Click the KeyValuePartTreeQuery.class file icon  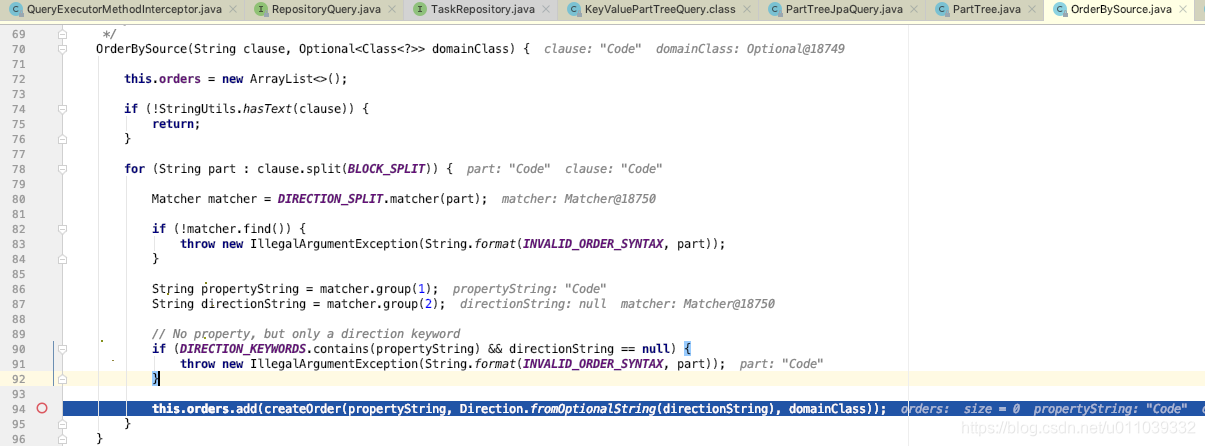click(x=574, y=9)
